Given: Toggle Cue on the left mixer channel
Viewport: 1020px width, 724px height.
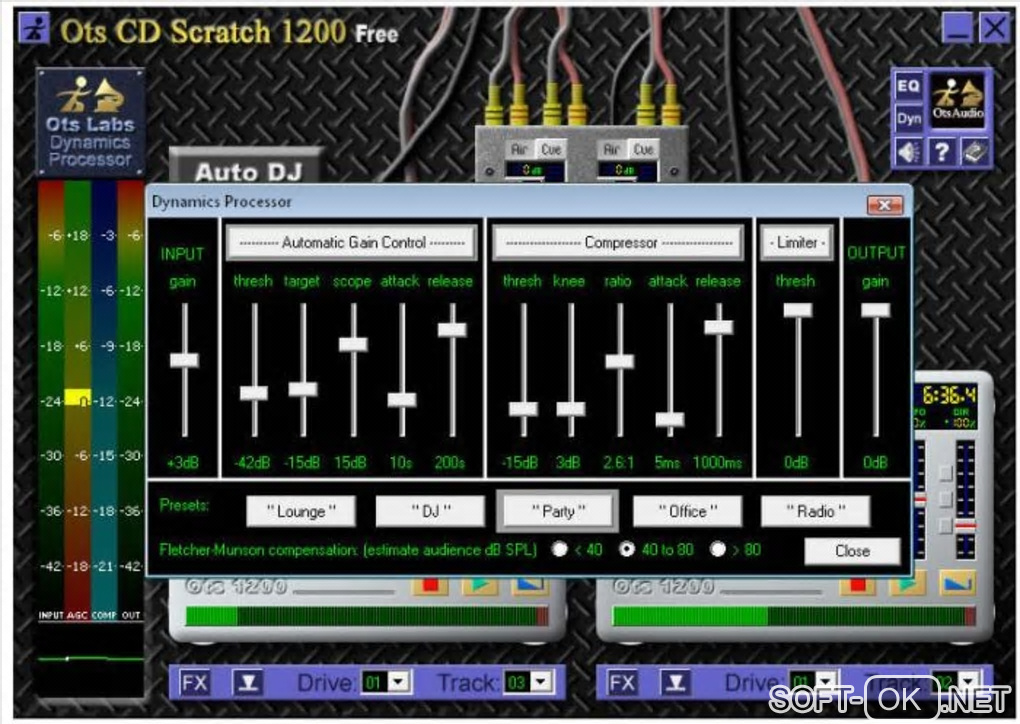Looking at the screenshot, I should click(x=550, y=150).
